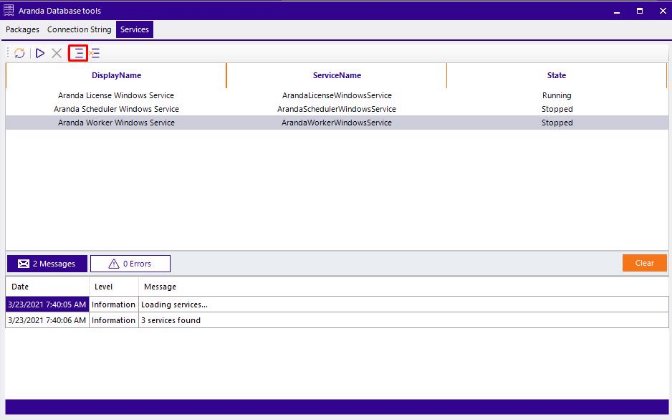The height and width of the screenshot is (420, 672).
Task: Click the refresh services icon
Action: tap(19, 53)
